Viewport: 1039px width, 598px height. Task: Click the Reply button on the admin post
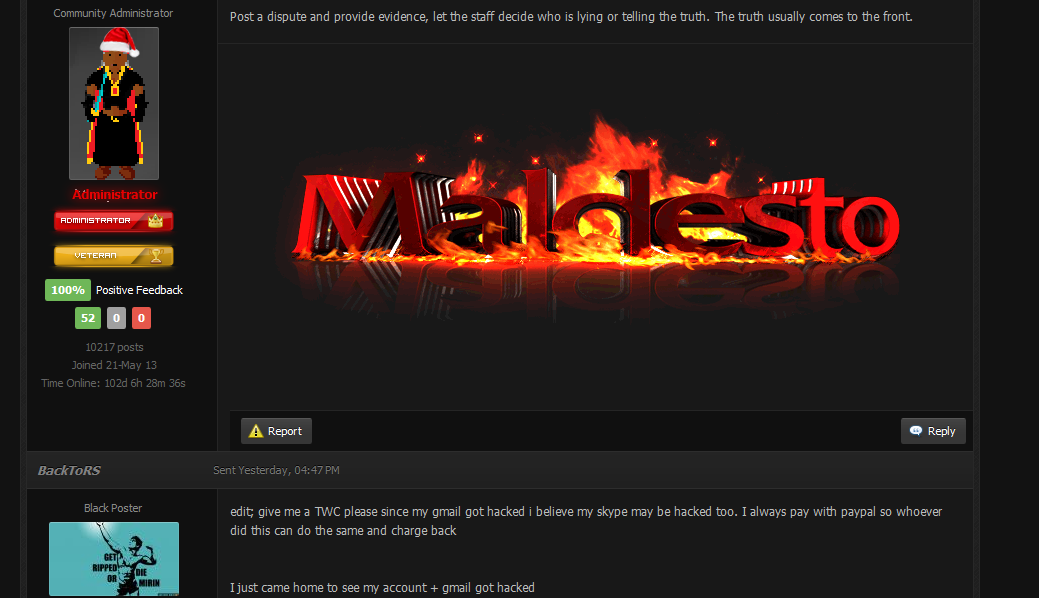pos(933,431)
